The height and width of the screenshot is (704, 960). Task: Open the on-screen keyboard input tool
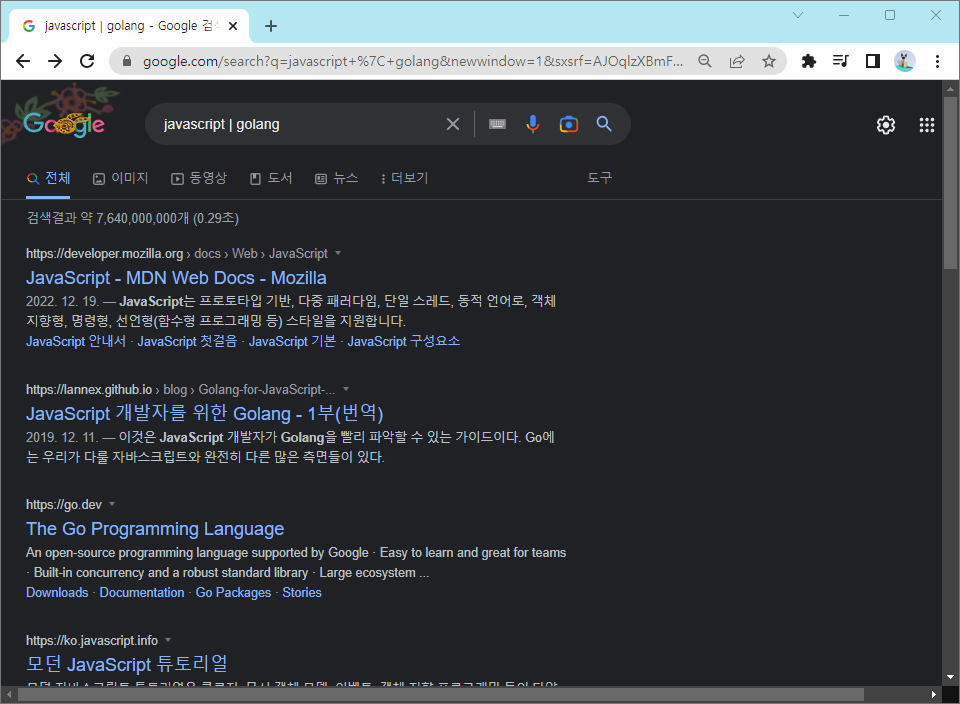tap(497, 124)
